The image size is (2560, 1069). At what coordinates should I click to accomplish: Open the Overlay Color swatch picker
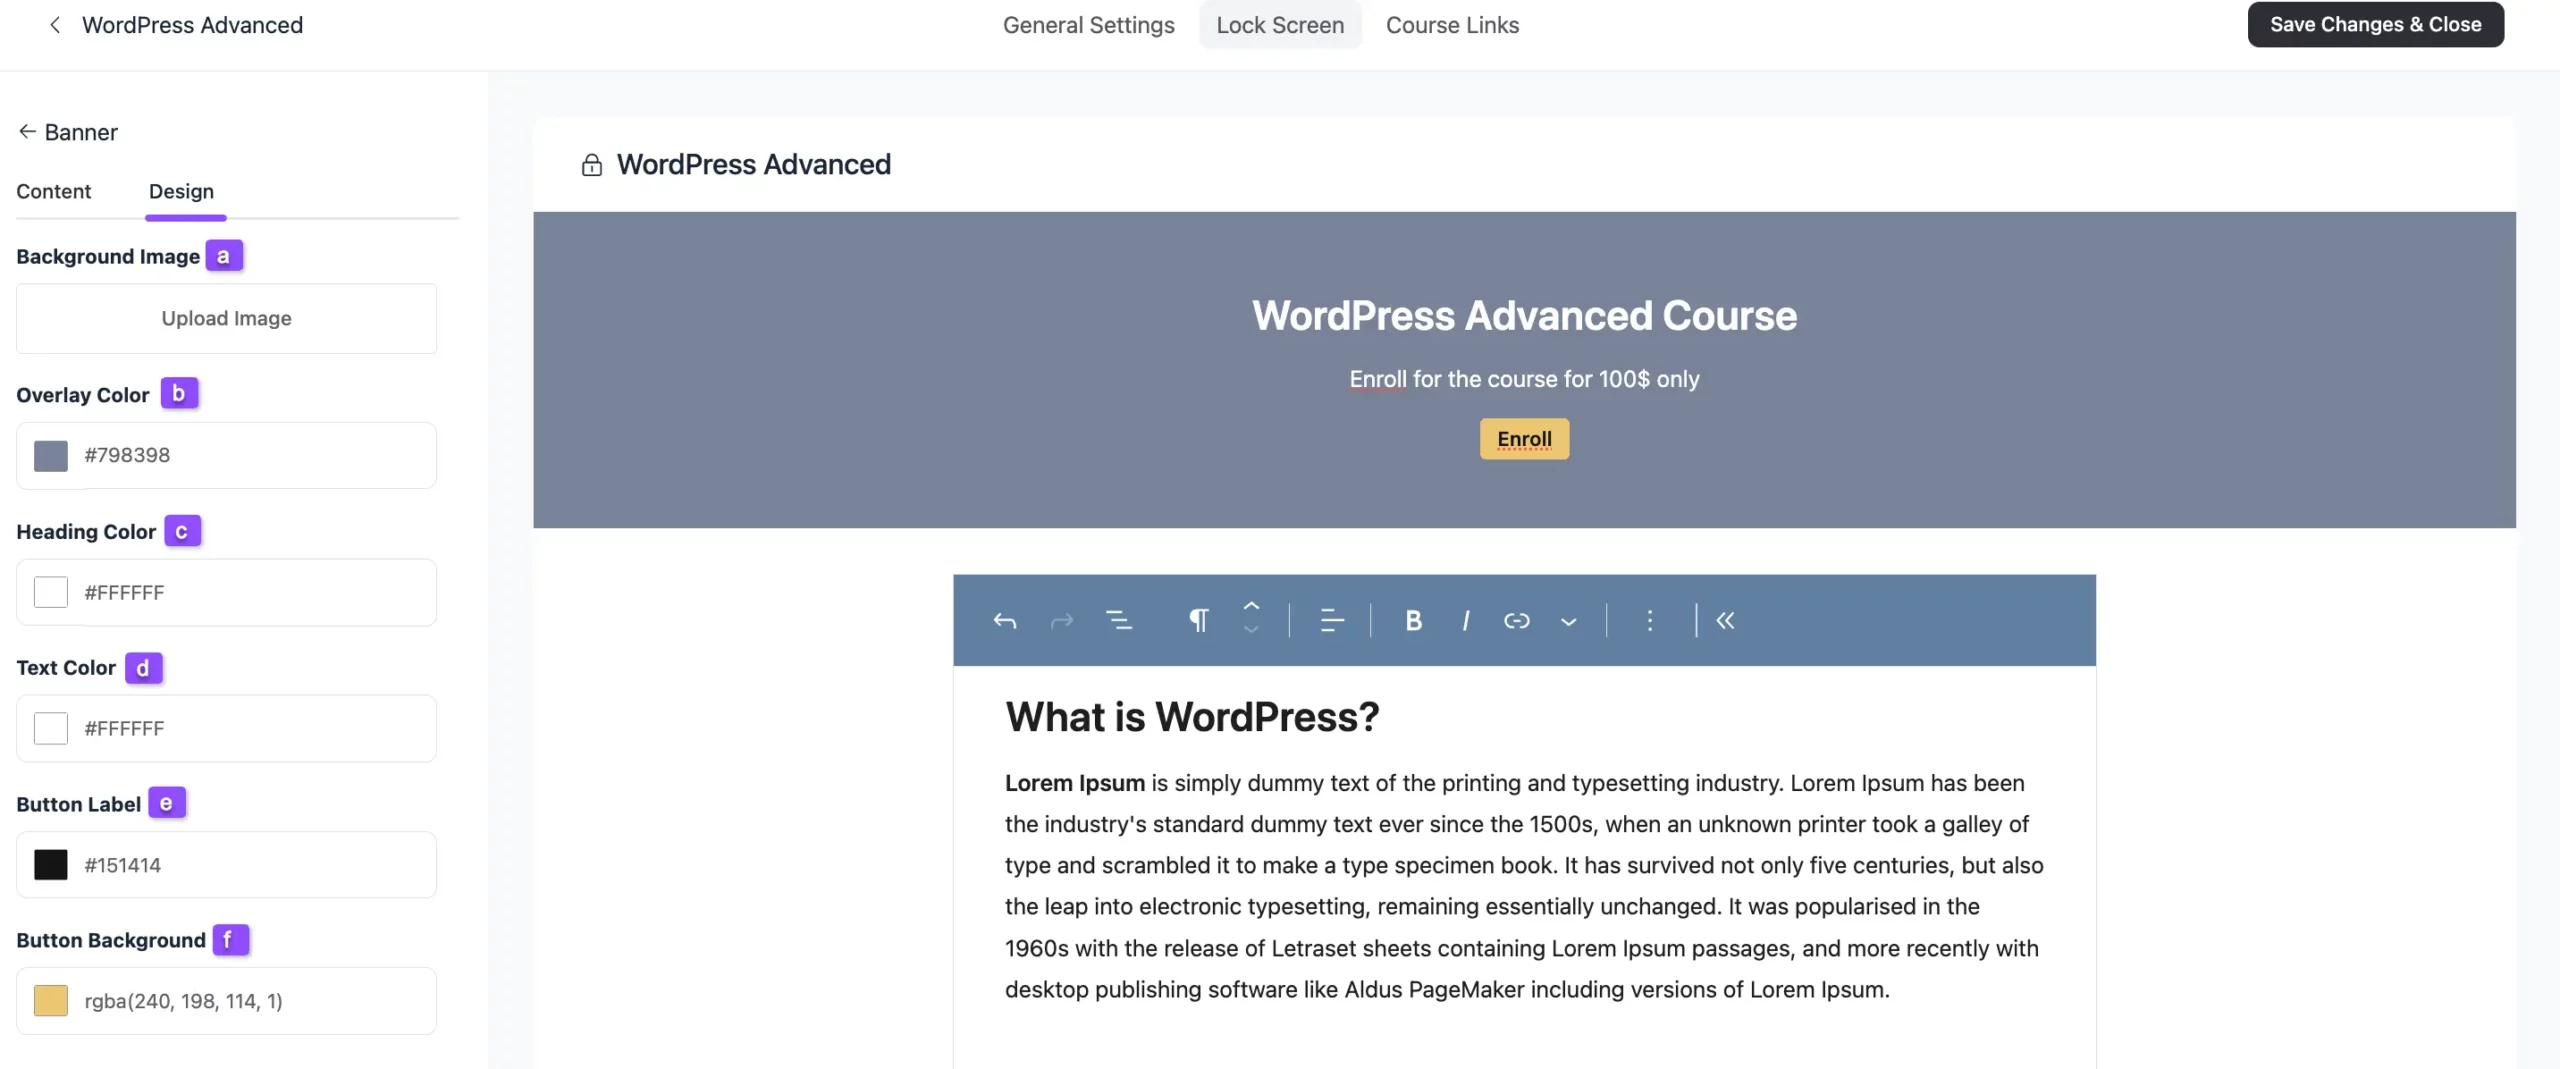coord(51,456)
